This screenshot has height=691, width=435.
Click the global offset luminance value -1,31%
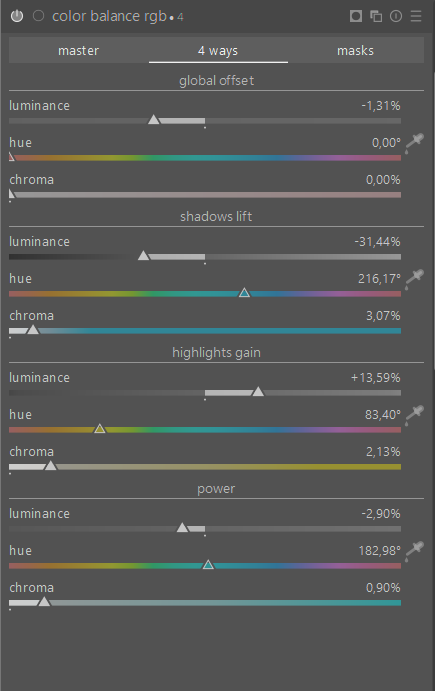381,106
